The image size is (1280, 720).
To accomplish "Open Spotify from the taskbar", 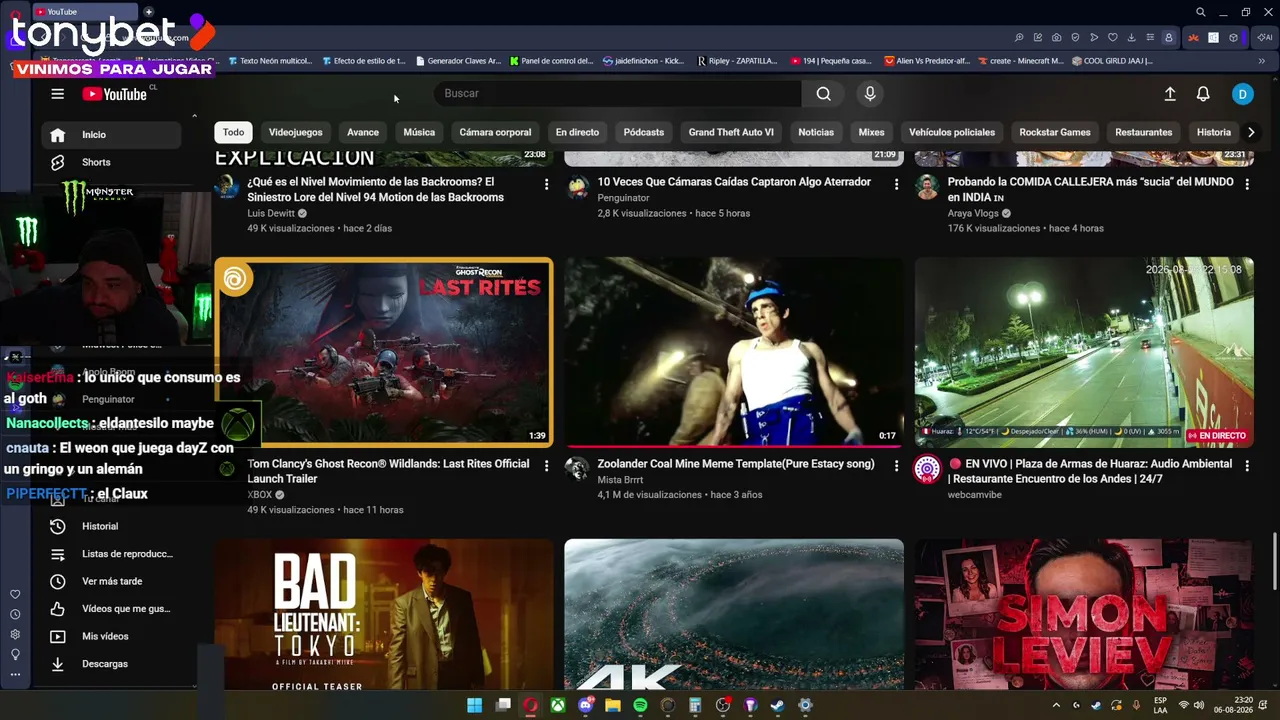I will coord(640,705).
